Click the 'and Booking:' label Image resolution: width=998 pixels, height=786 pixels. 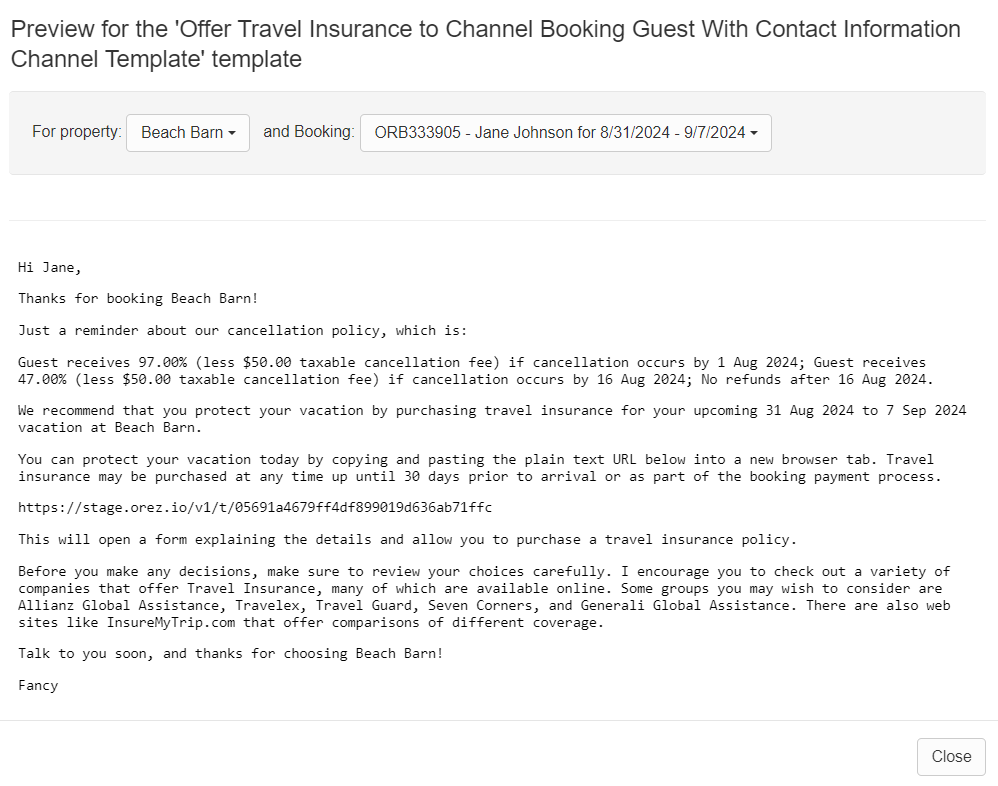point(309,132)
